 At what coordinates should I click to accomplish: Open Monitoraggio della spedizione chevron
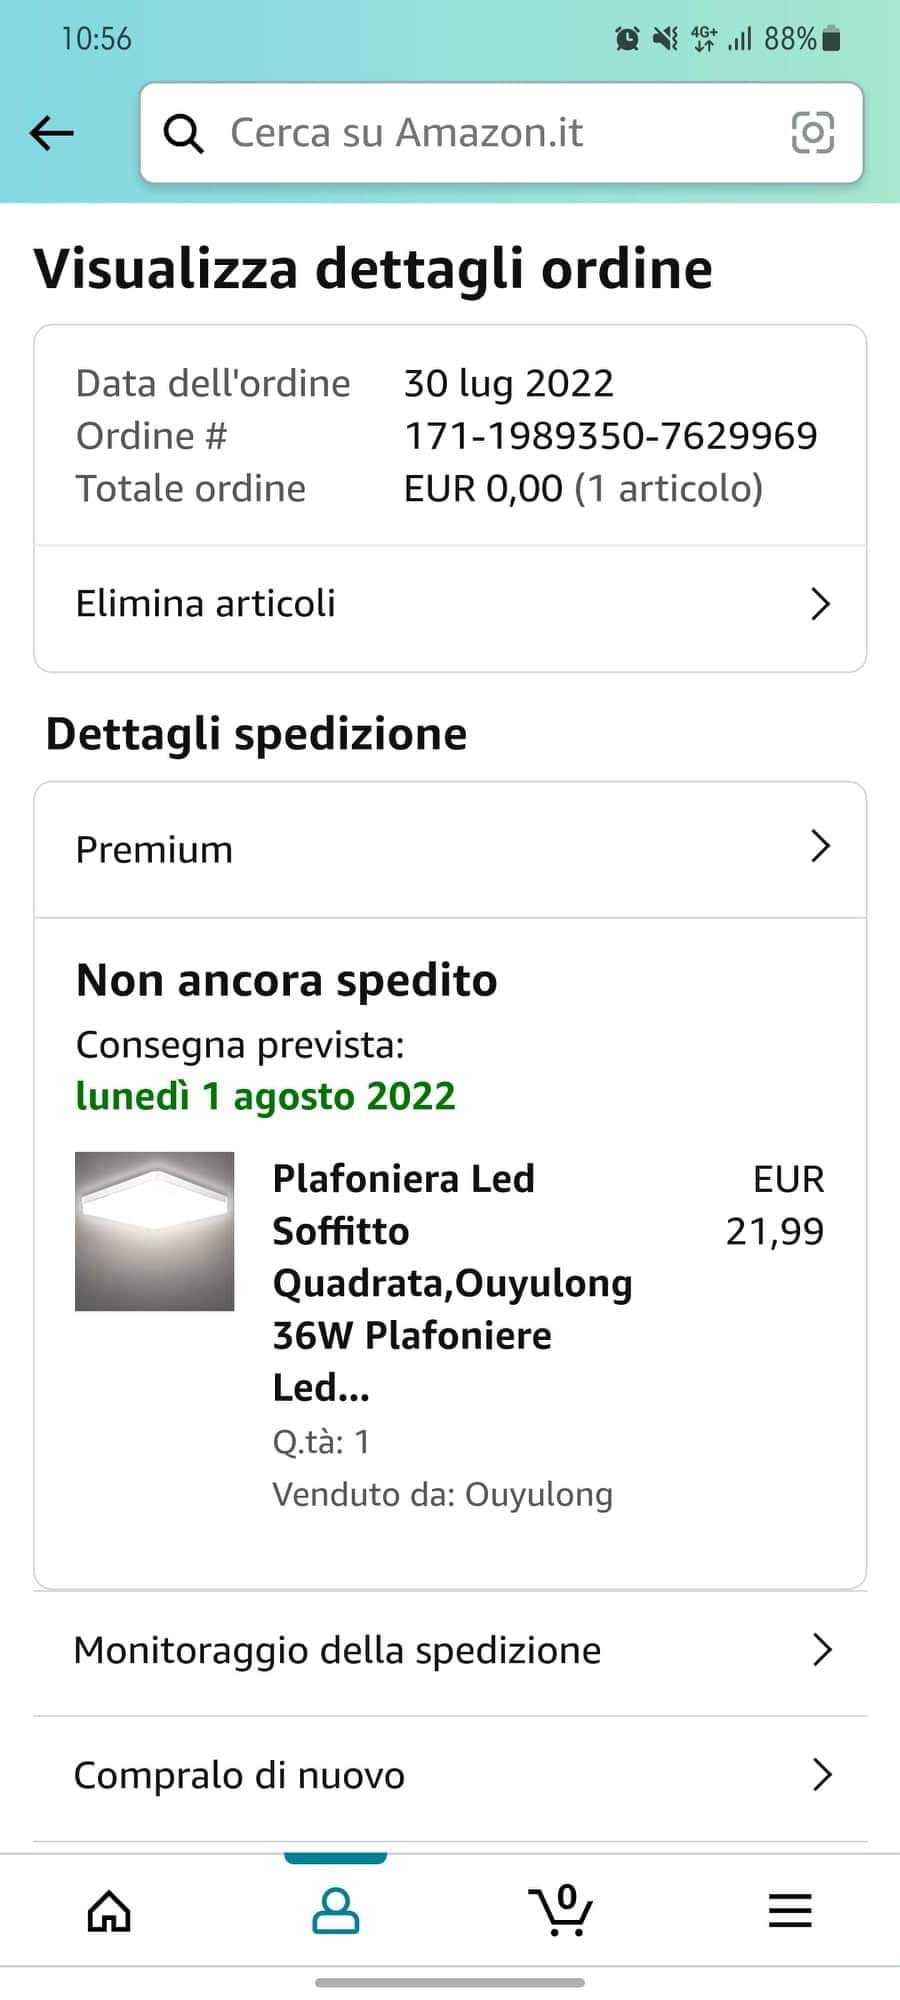coord(822,1650)
